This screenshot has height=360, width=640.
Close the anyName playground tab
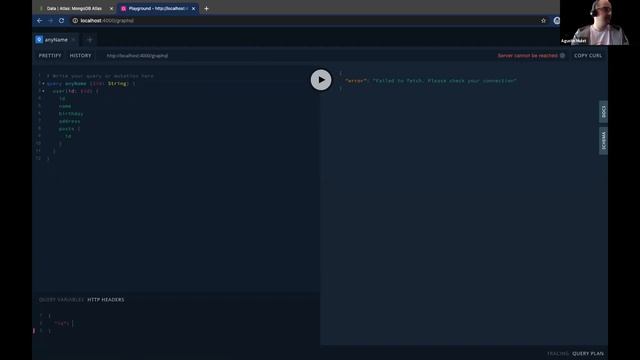(x=73, y=40)
